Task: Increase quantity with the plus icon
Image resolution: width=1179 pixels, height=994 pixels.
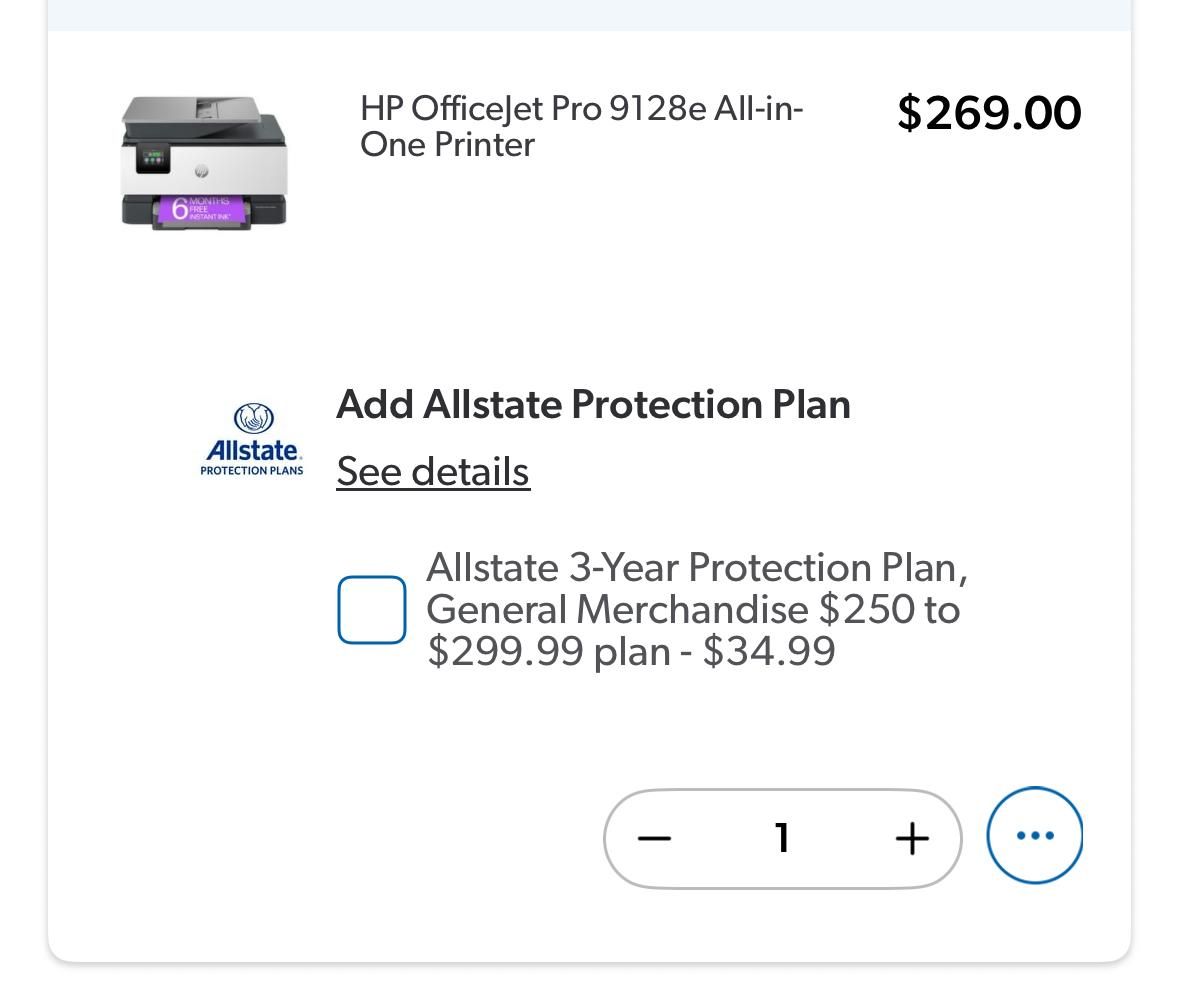Action: point(911,838)
